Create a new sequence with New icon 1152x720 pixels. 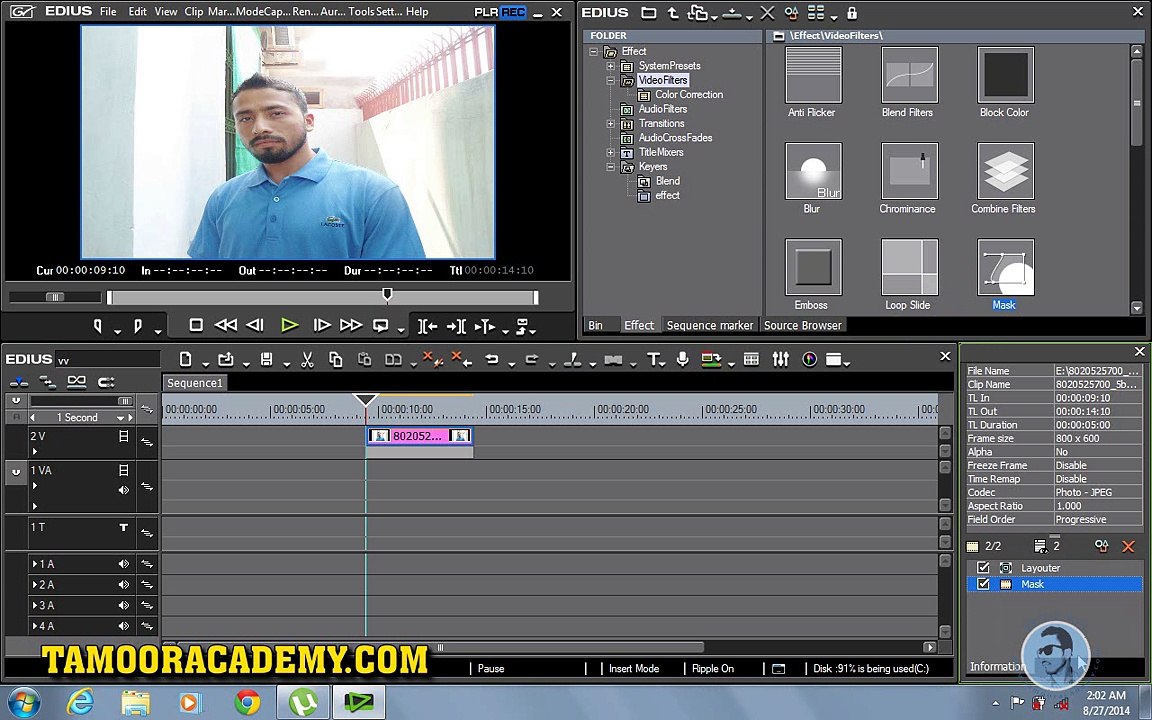pos(186,359)
